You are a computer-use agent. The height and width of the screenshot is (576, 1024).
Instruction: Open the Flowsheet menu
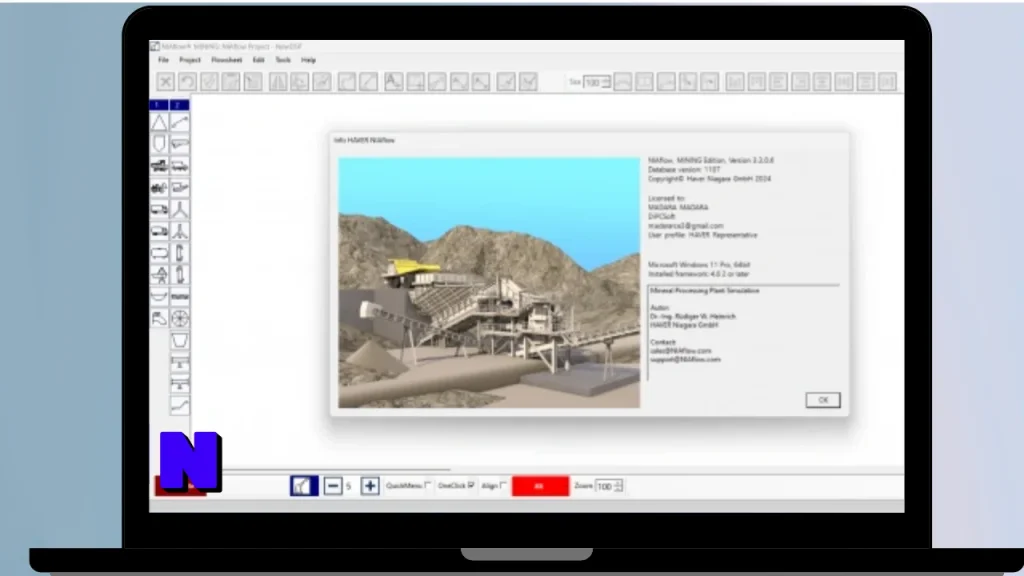coord(227,60)
